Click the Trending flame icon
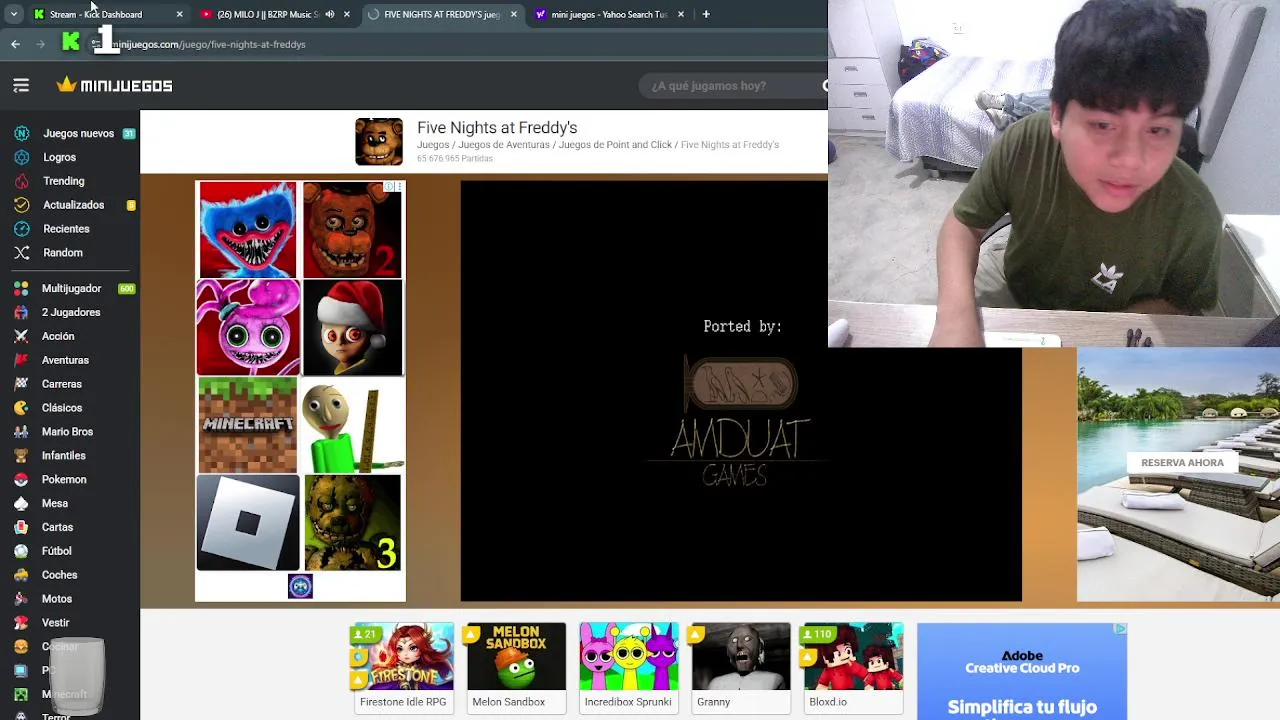Viewport: 1280px width, 720px height. (21, 181)
